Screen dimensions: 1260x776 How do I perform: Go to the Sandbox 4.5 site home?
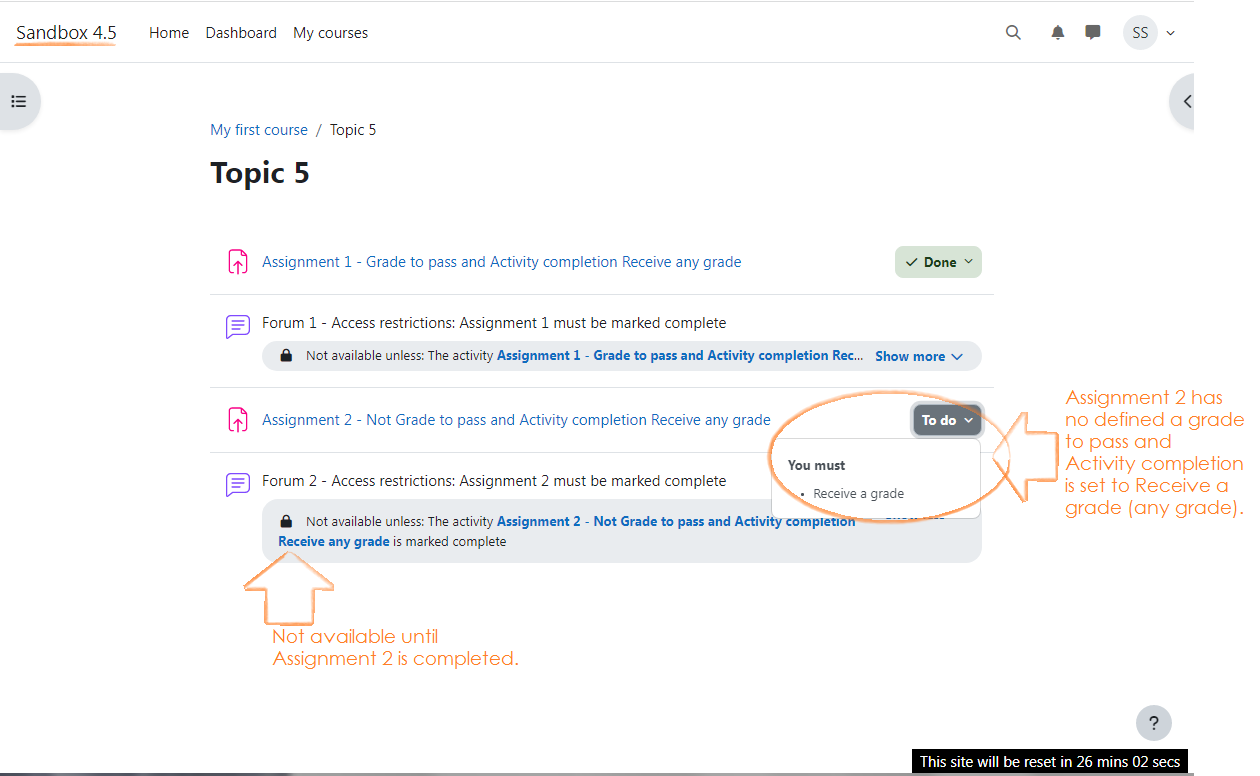coord(66,33)
